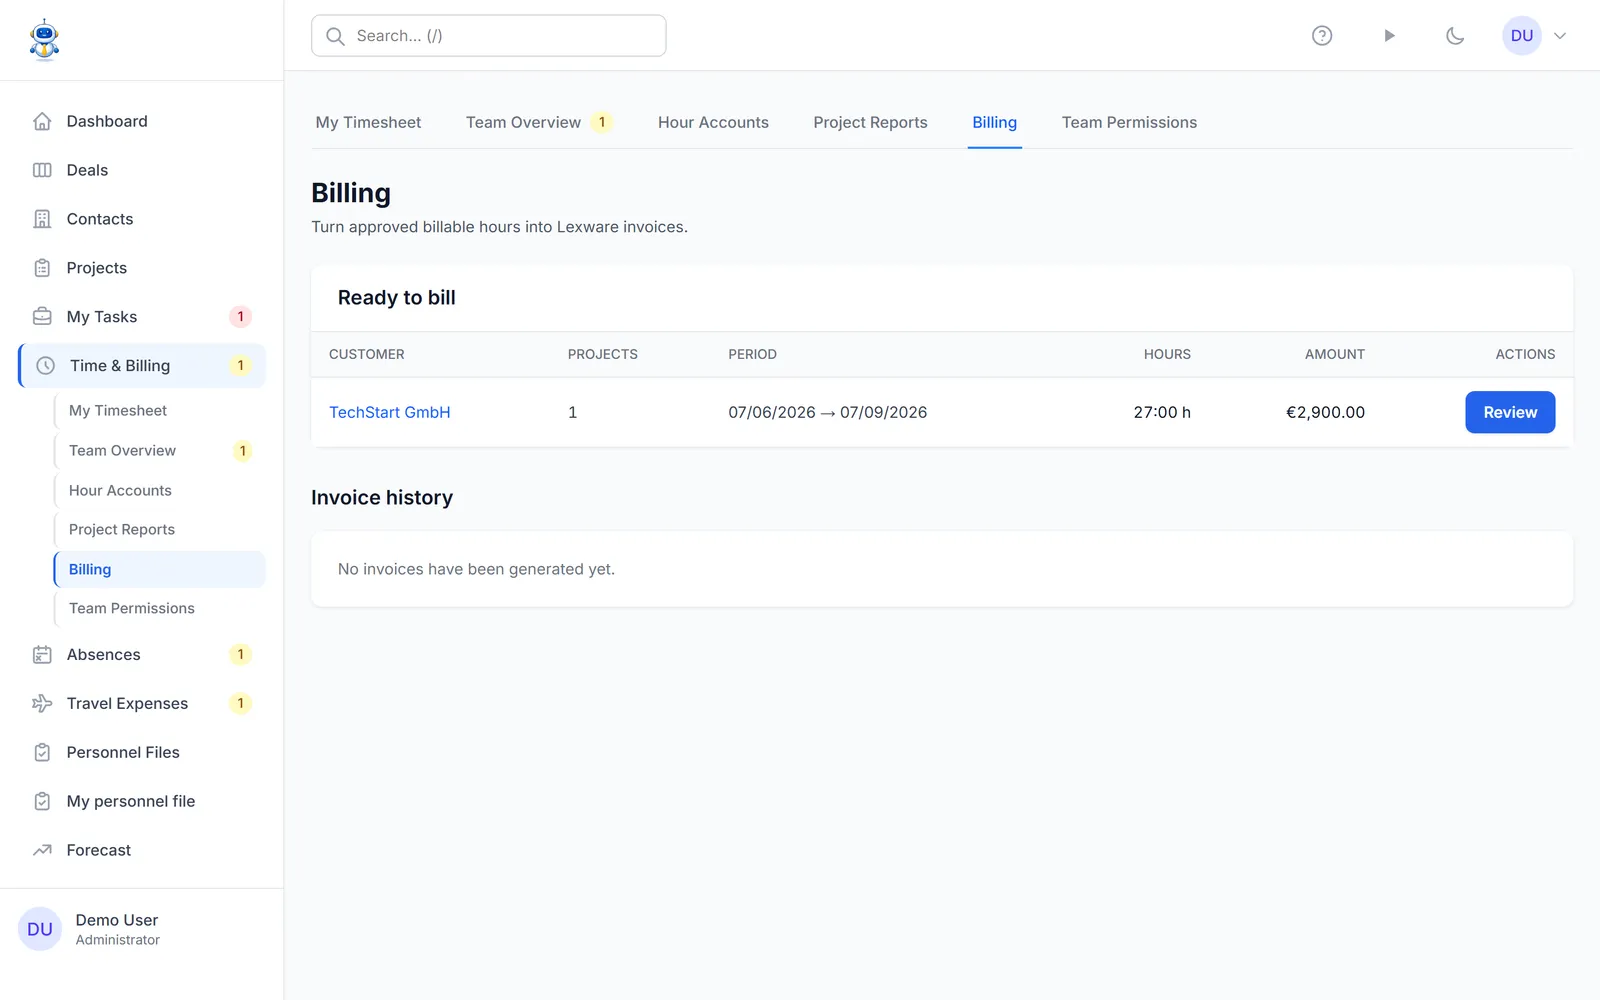The image size is (1600, 1000).
Task: Click the My Tasks briefcase icon
Action: tap(42, 317)
